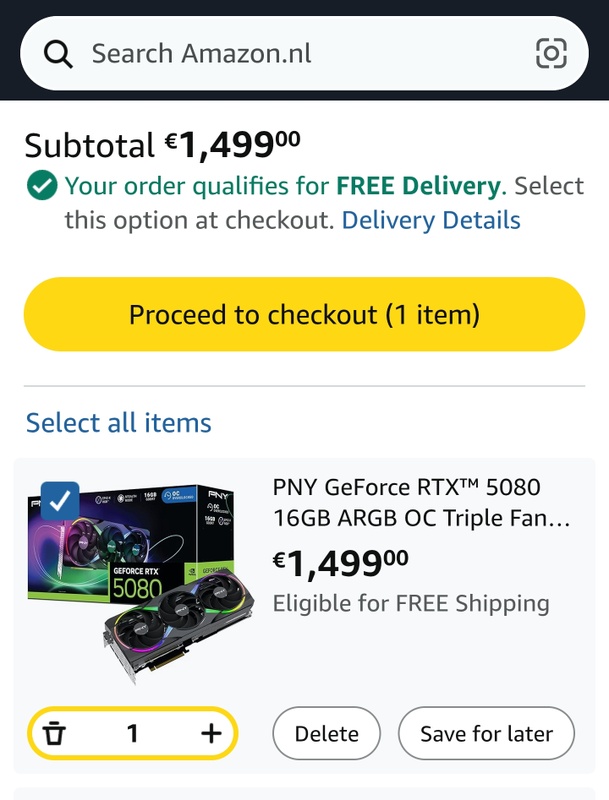This screenshot has height=800, width=609.
Task: Click the Subtotal amount at top
Action: pyautogui.click(x=233, y=147)
